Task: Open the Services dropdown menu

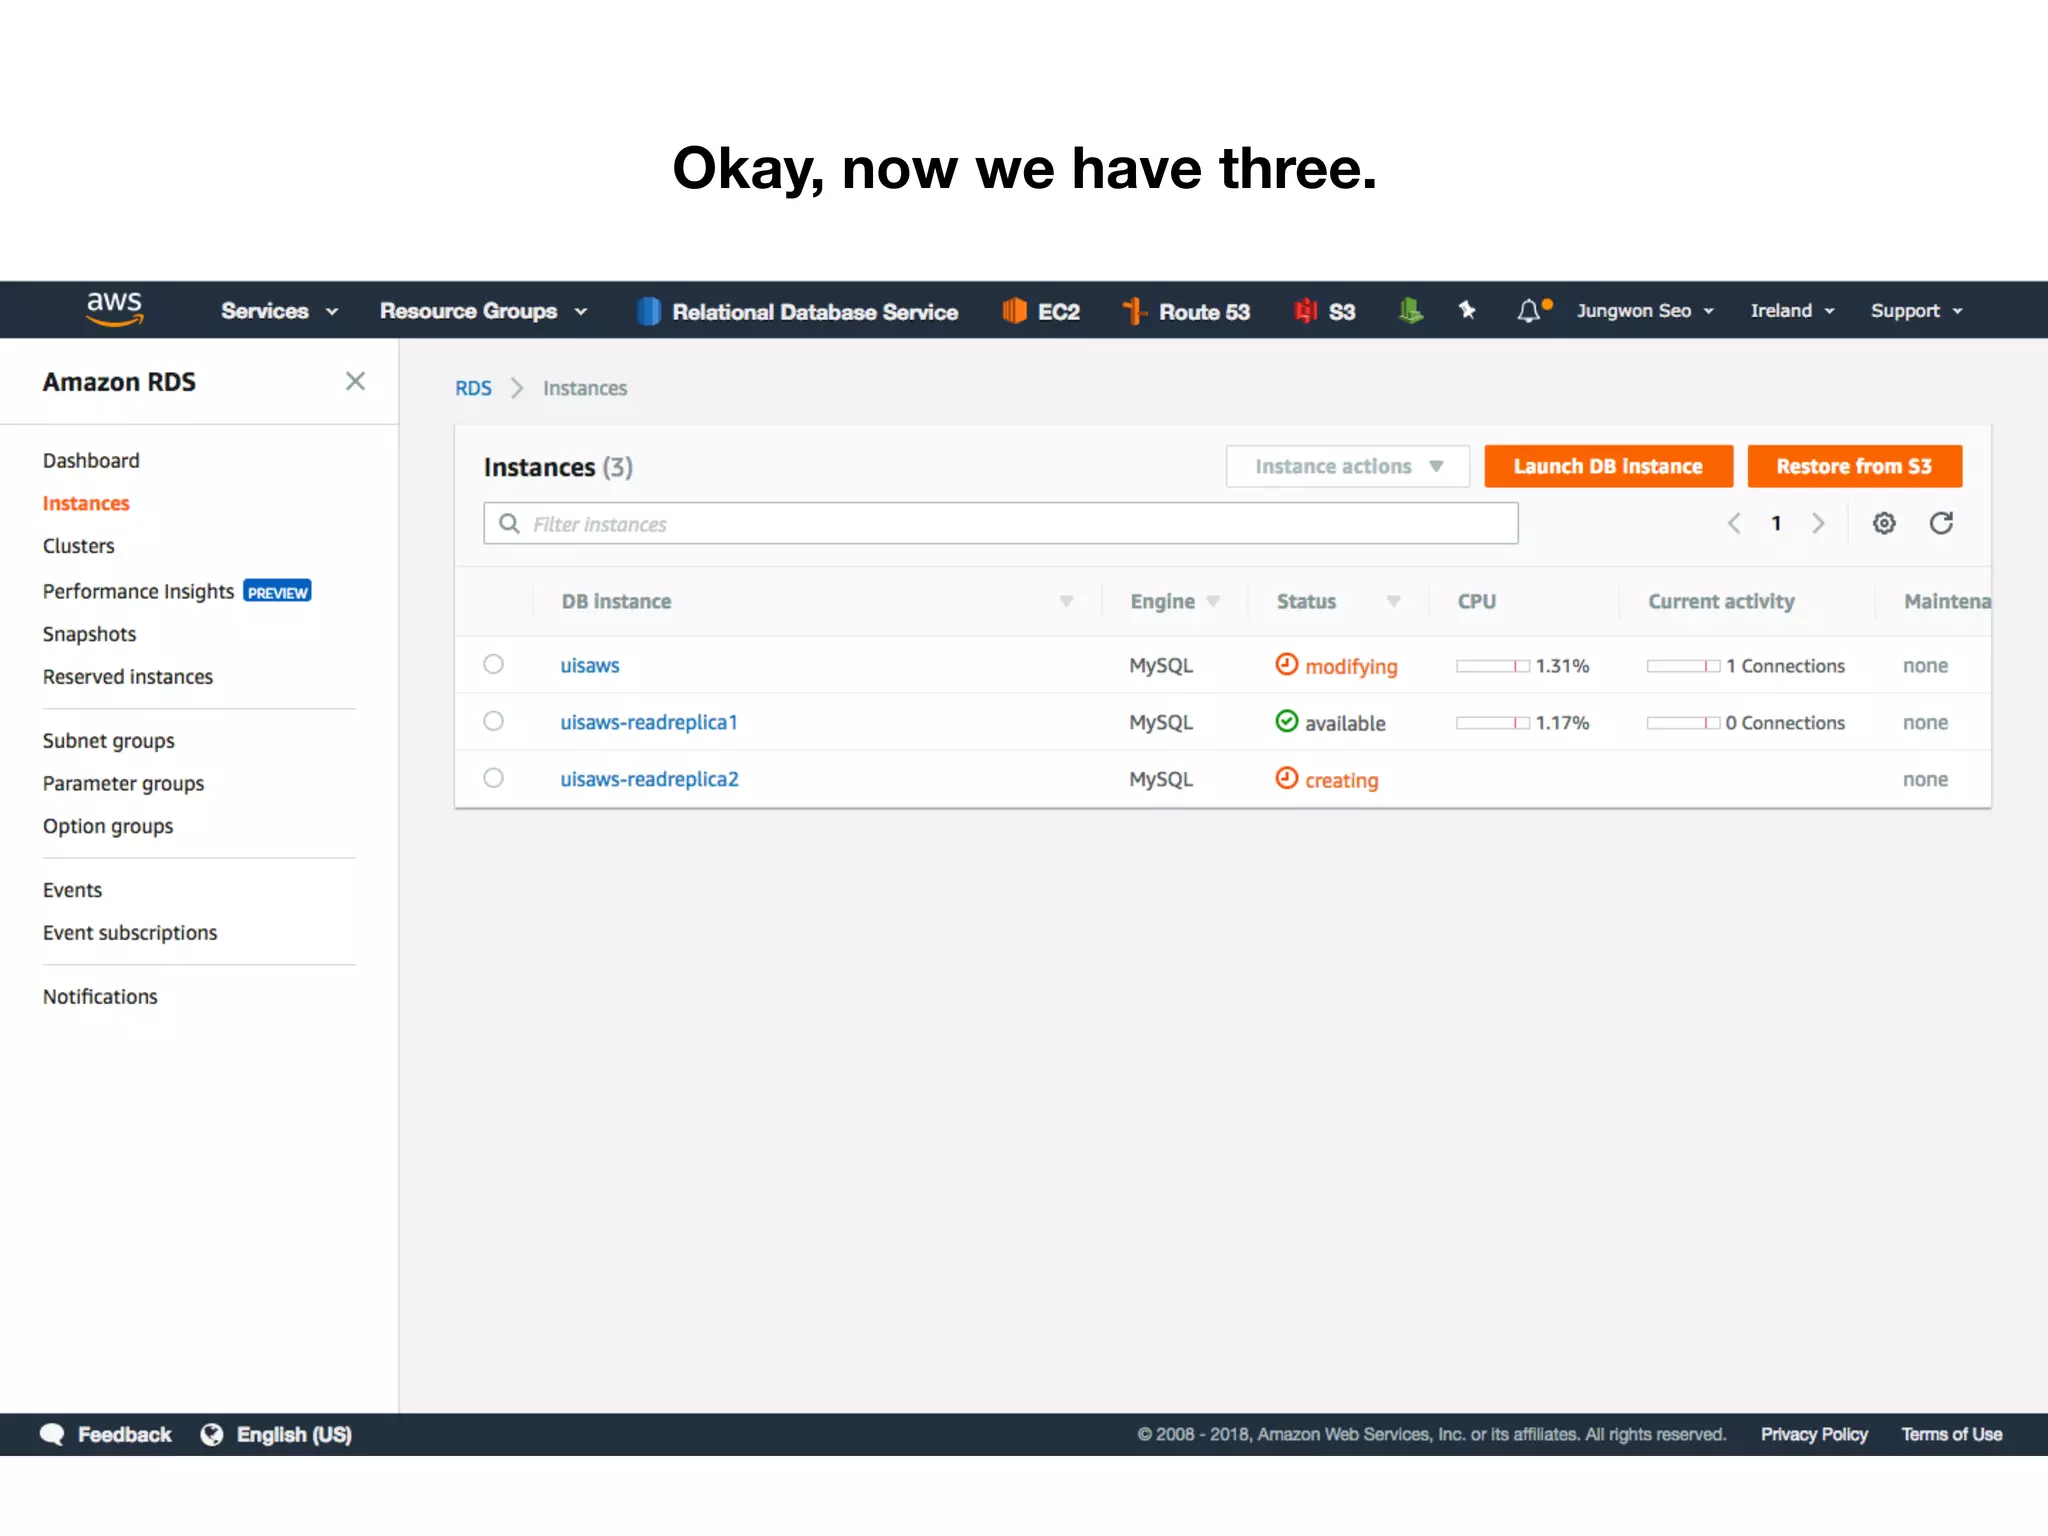Action: point(279,311)
